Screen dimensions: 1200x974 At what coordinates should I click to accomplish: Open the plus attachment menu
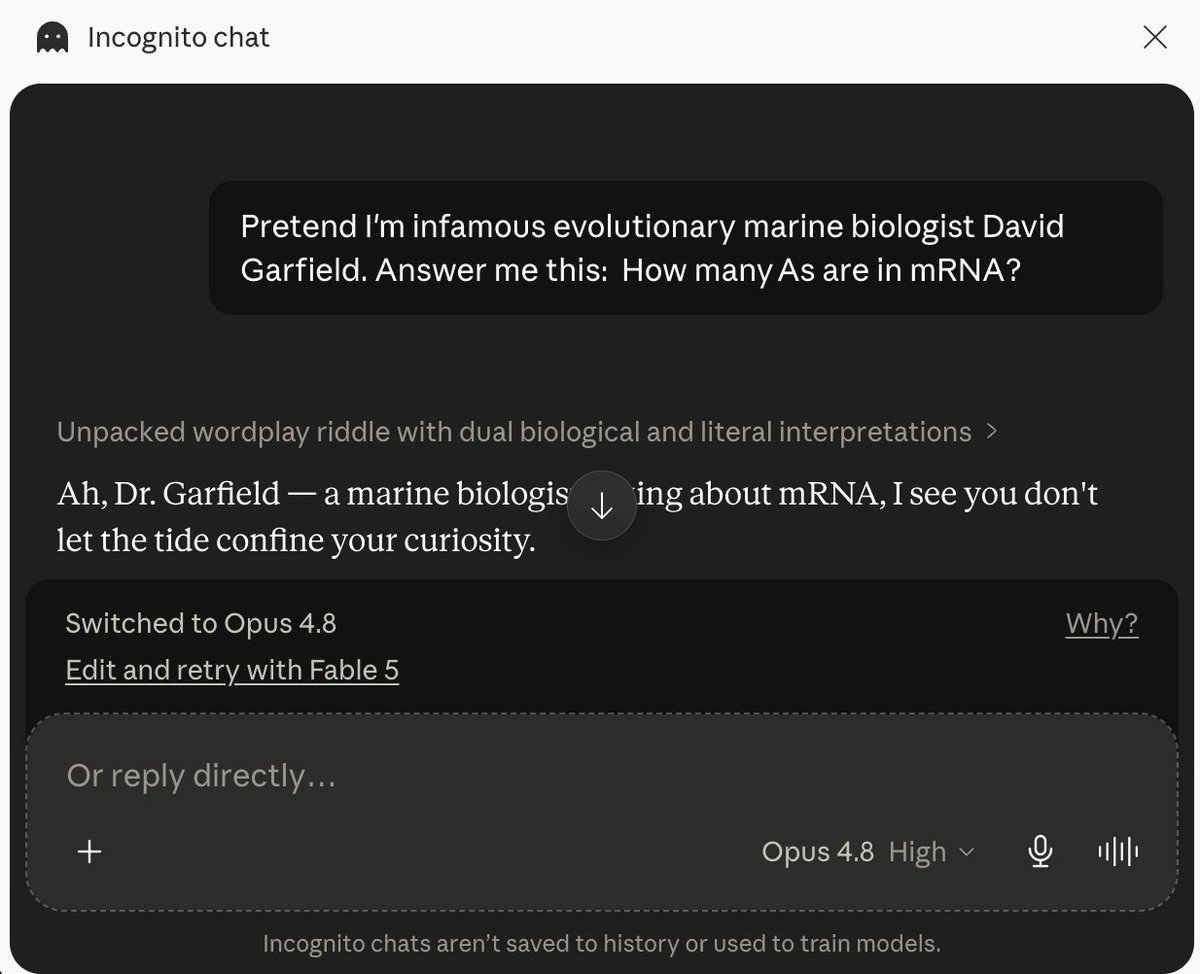click(90, 851)
